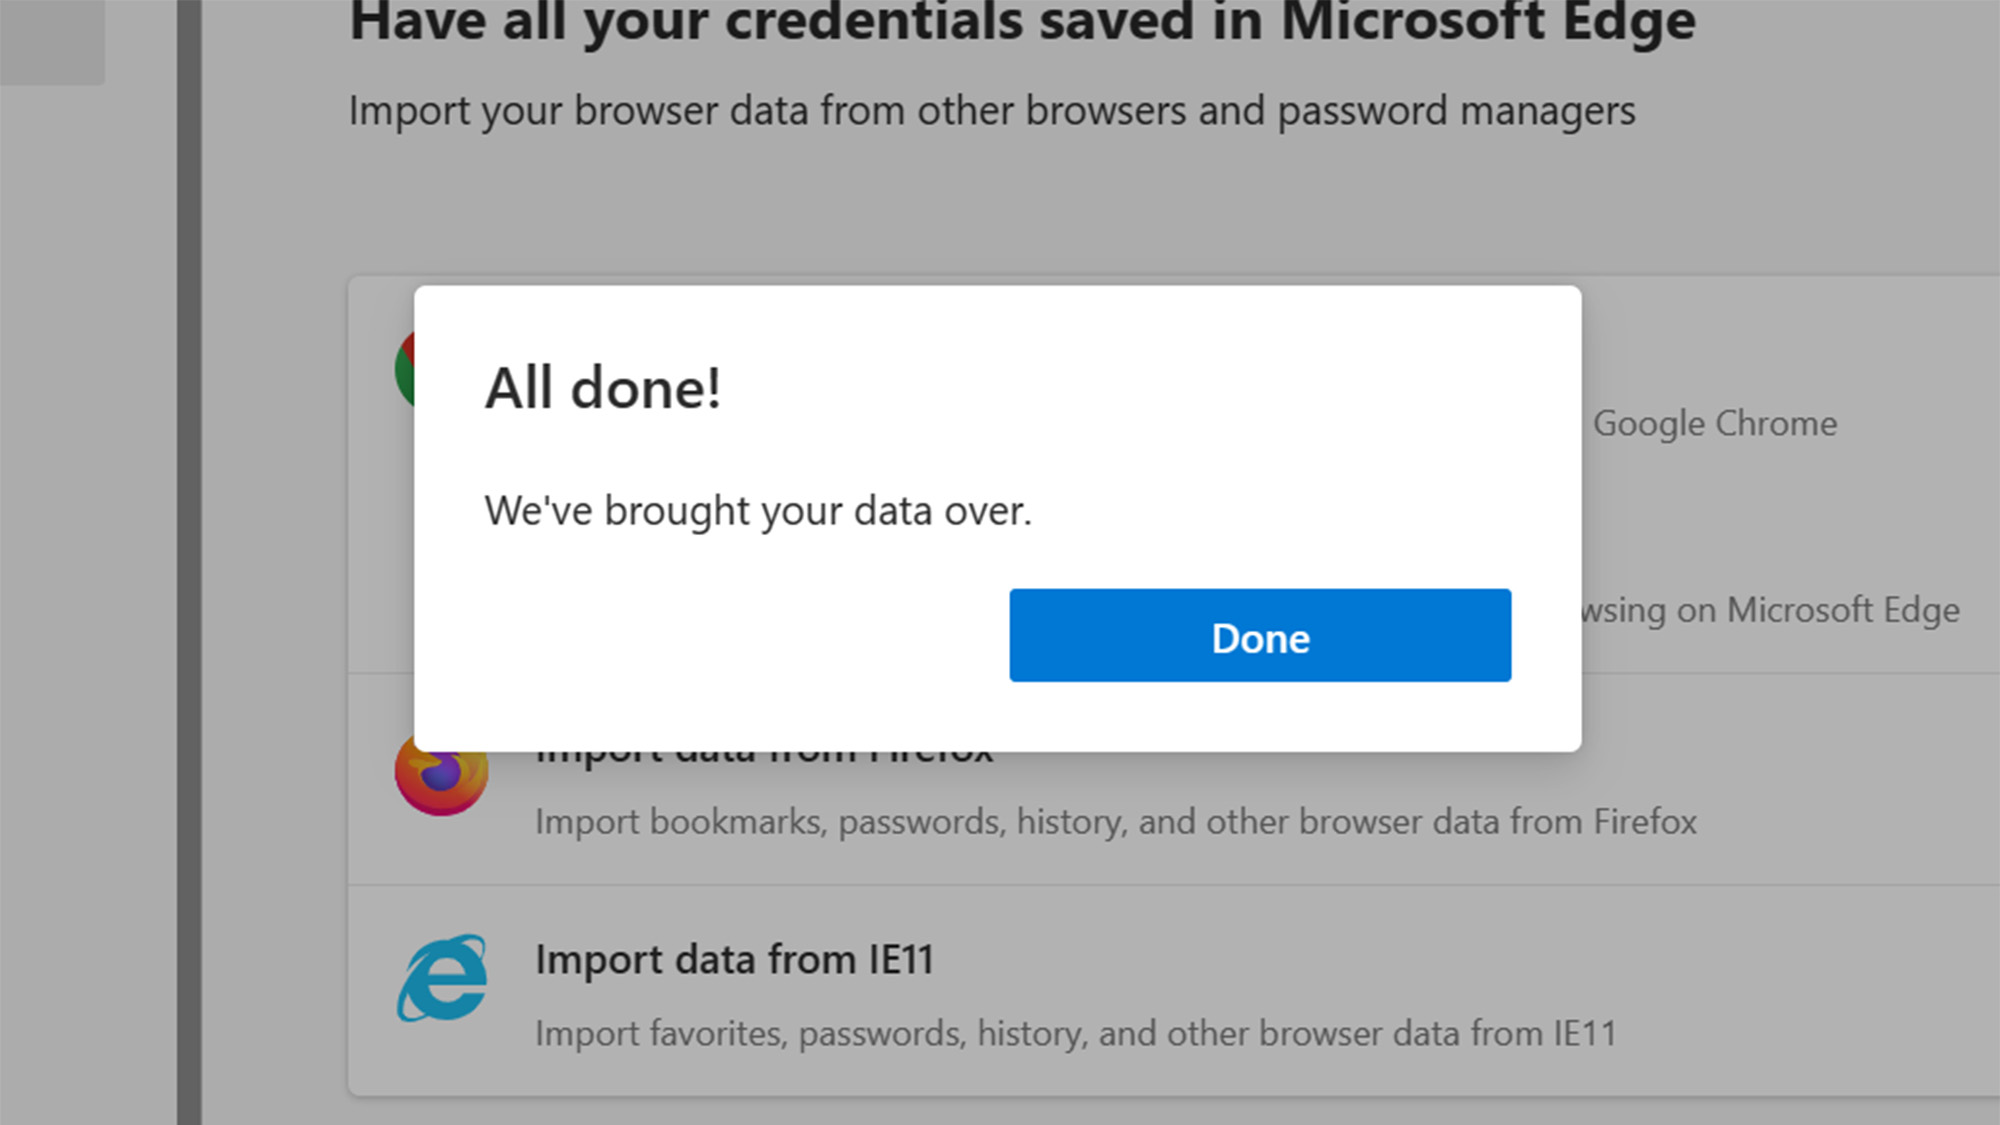Viewport: 2000px width, 1125px height.
Task: Click the IE11 favorites and passwords description
Action: pos(1075,1033)
